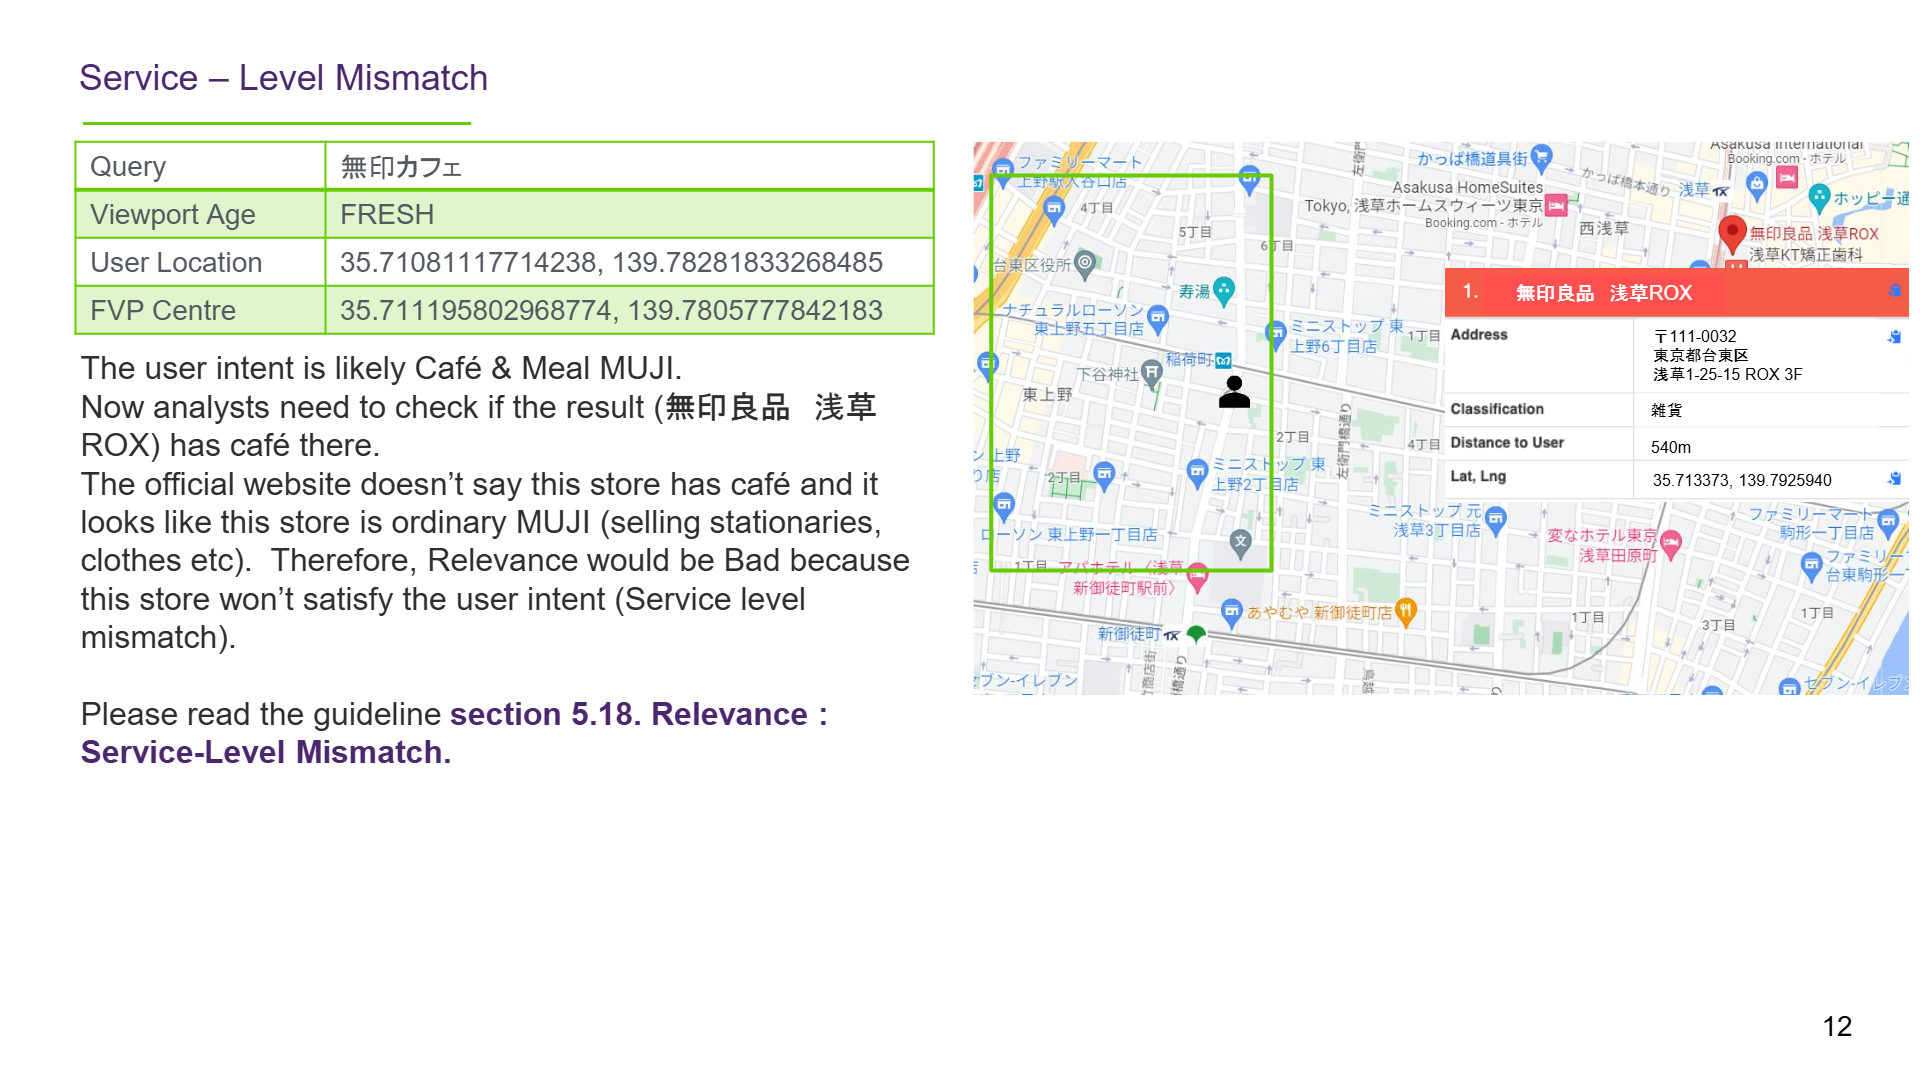Copy the Lat, Lng row value
Viewport: 1920px width, 1080px height.
[x=1894, y=479]
